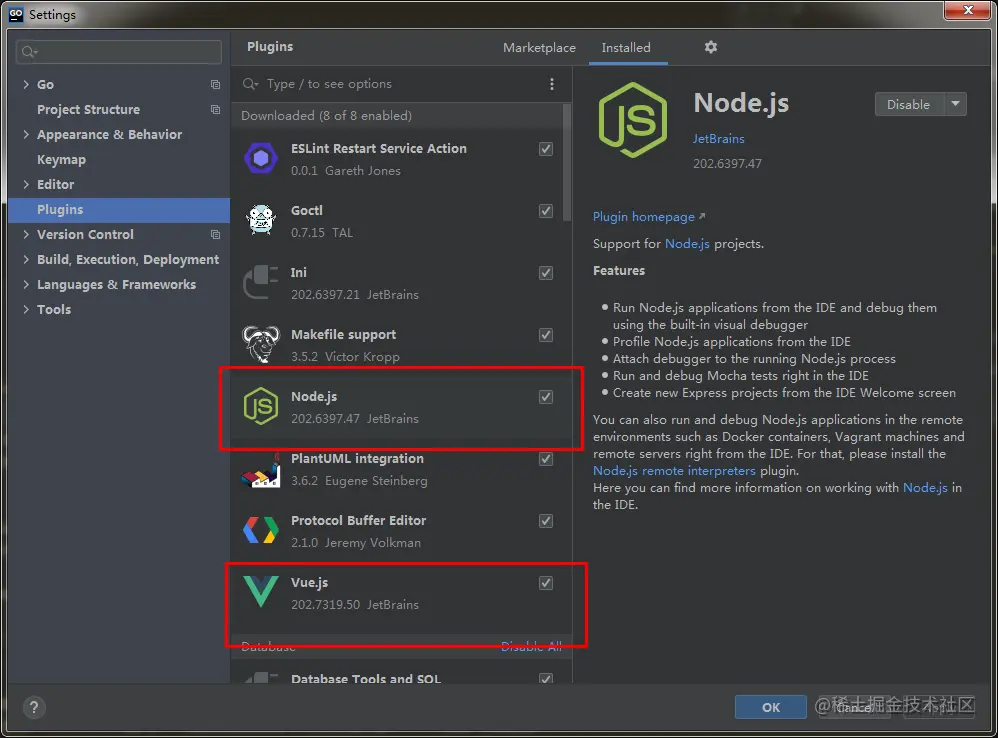Click the project-level copy icon beside Go
998x738 pixels.
[215, 85]
